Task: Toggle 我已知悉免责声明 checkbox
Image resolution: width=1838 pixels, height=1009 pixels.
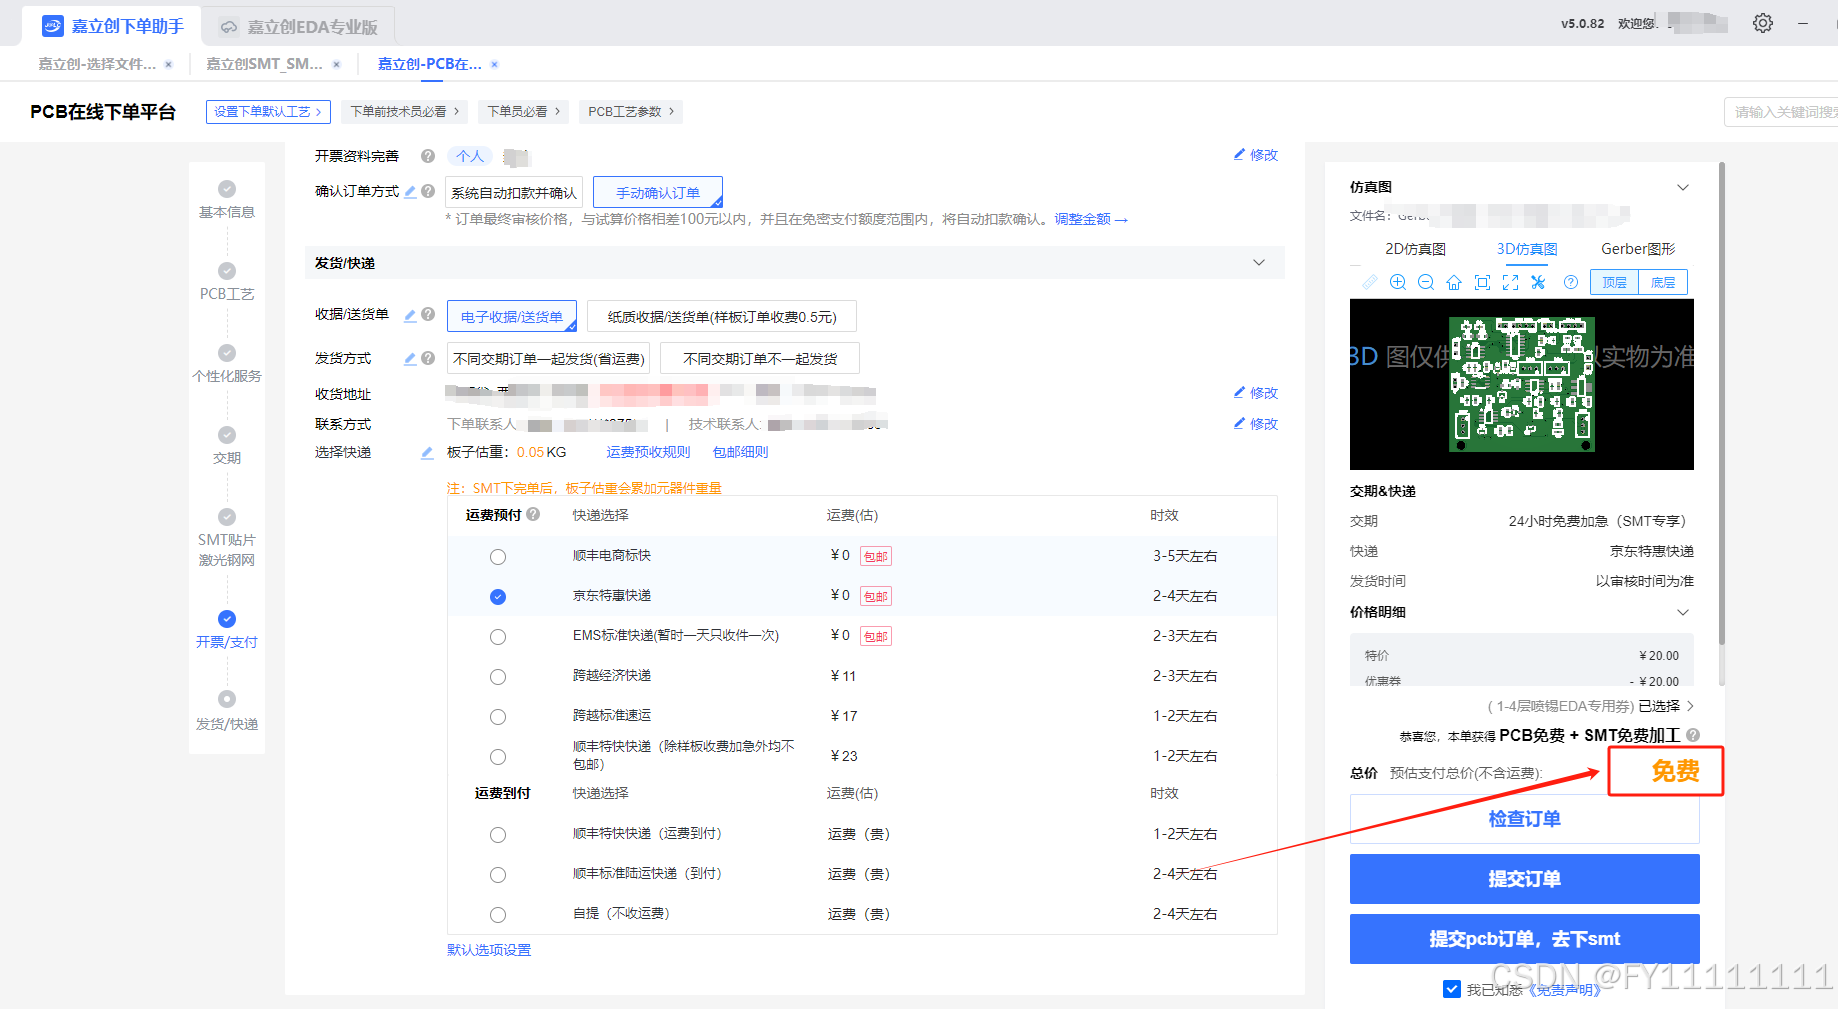Action: [1452, 989]
